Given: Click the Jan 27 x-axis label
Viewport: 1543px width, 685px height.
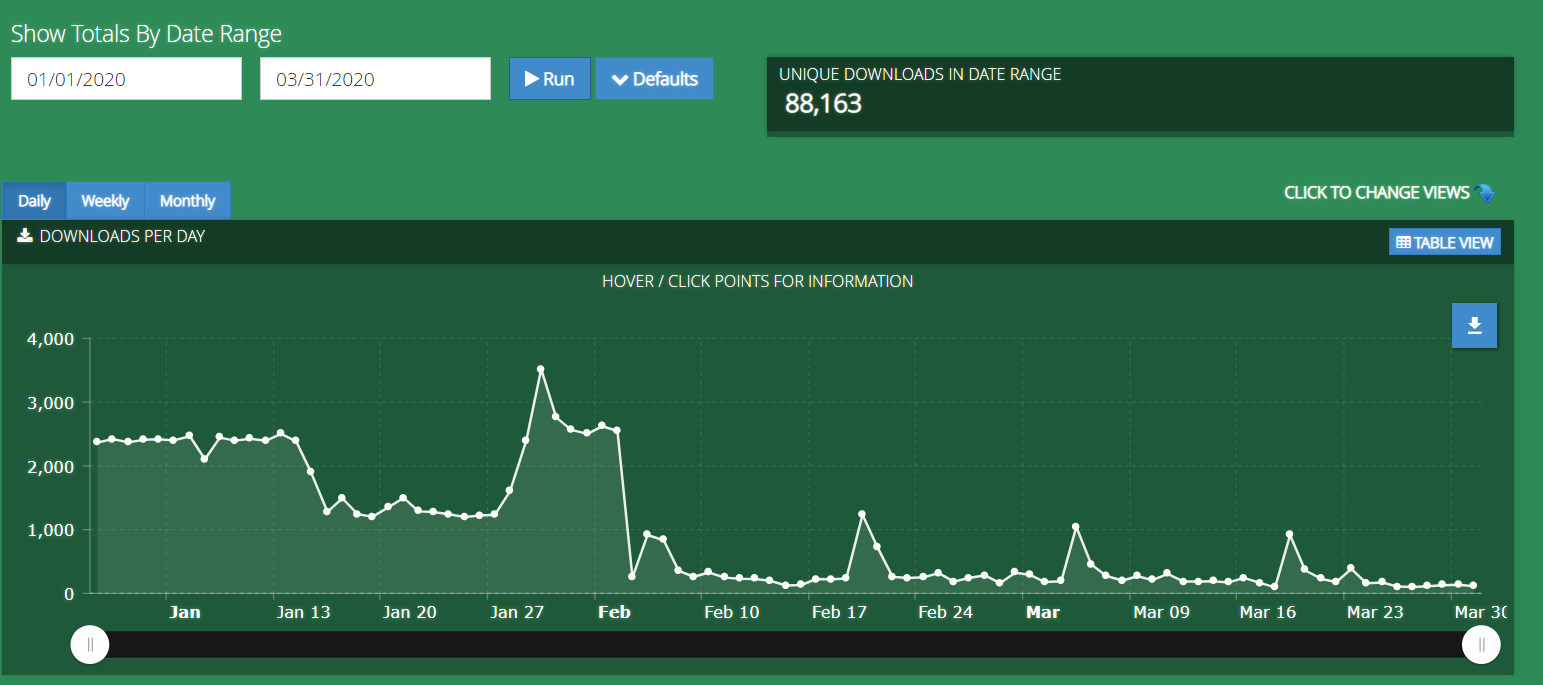Looking at the screenshot, I should 517,612.
